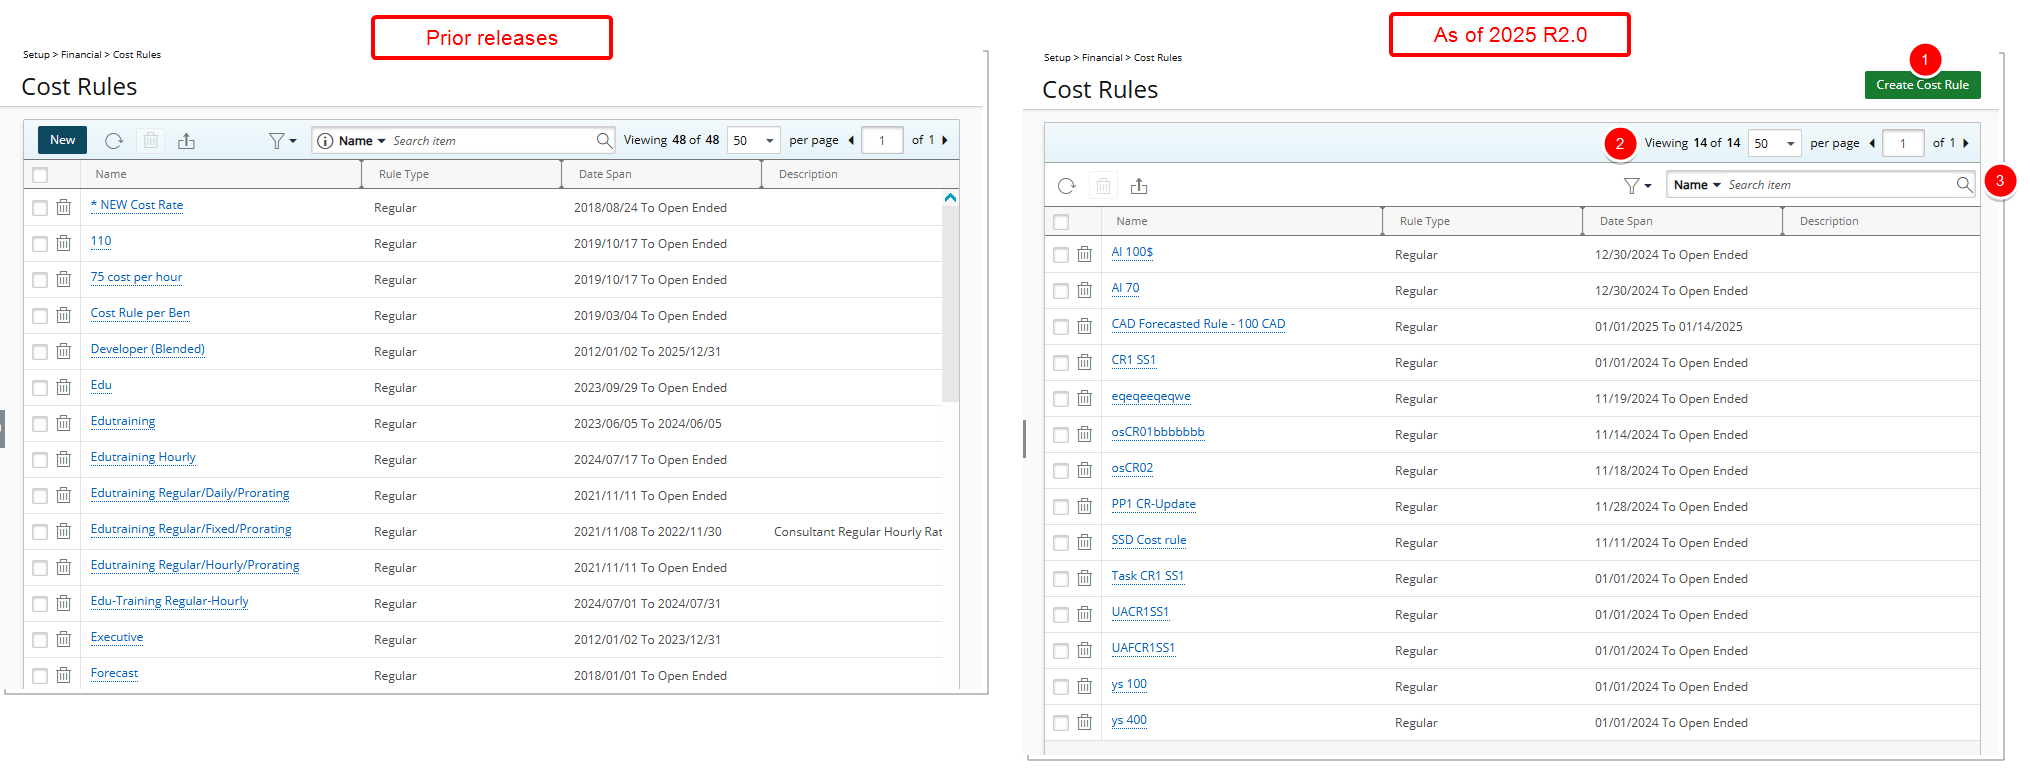Collapse the left panel list with up chevron
2030x772 pixels.
click(950, 198)
